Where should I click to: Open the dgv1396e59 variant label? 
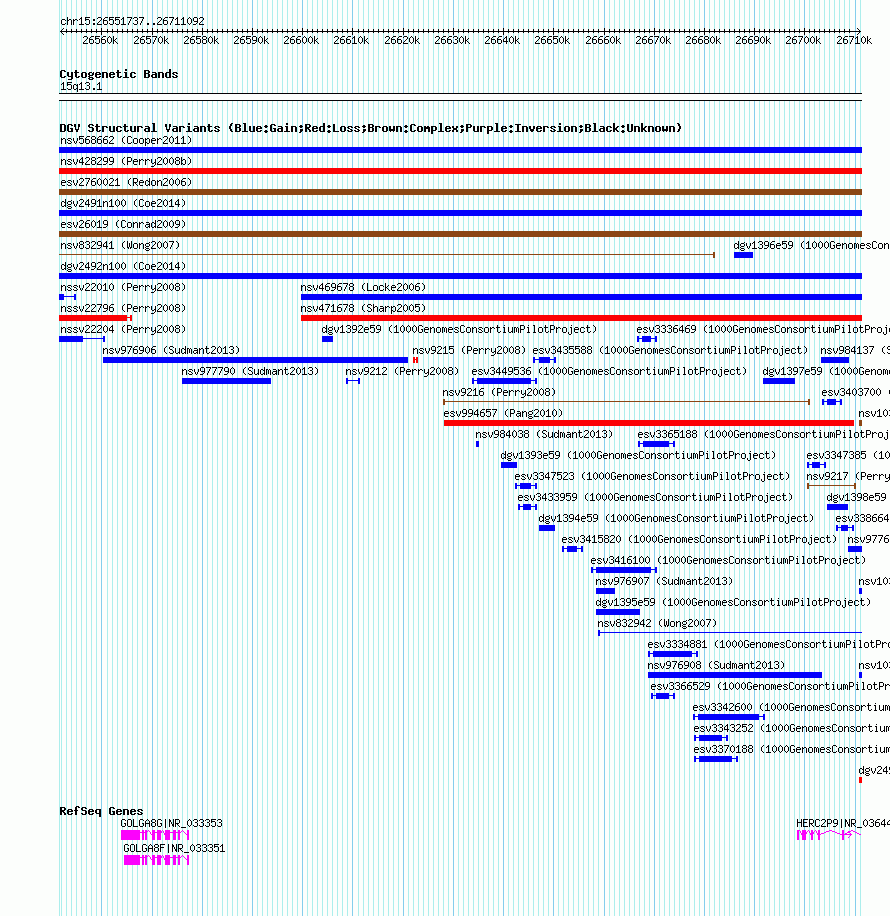[x=812, y=245]
